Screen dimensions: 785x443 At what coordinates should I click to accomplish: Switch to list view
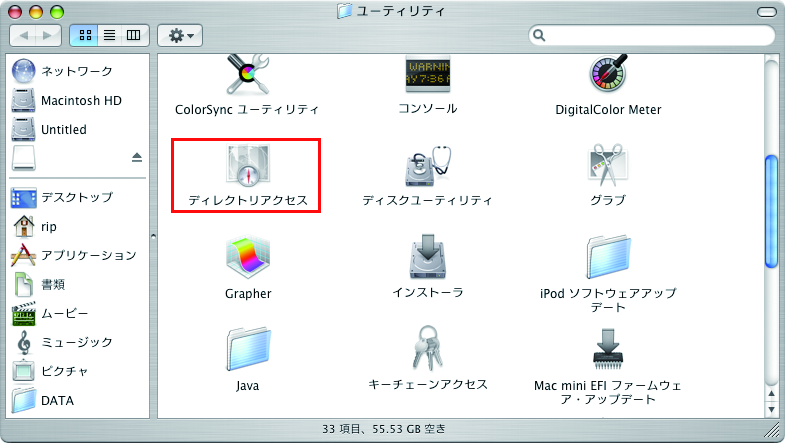point(109,35)
